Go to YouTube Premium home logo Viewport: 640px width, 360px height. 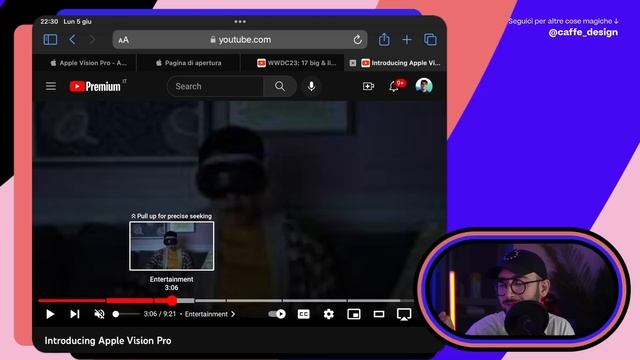tap(96, 87)
